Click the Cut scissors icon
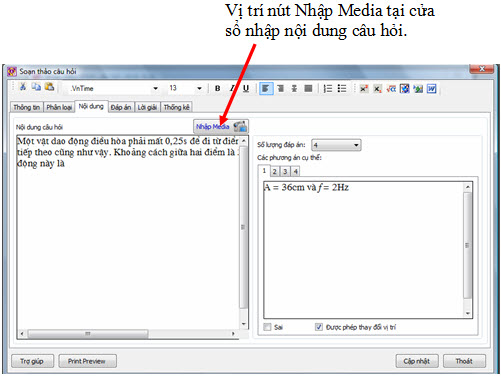The width and height of the screenshot is (501, 376). click(23, 87)
